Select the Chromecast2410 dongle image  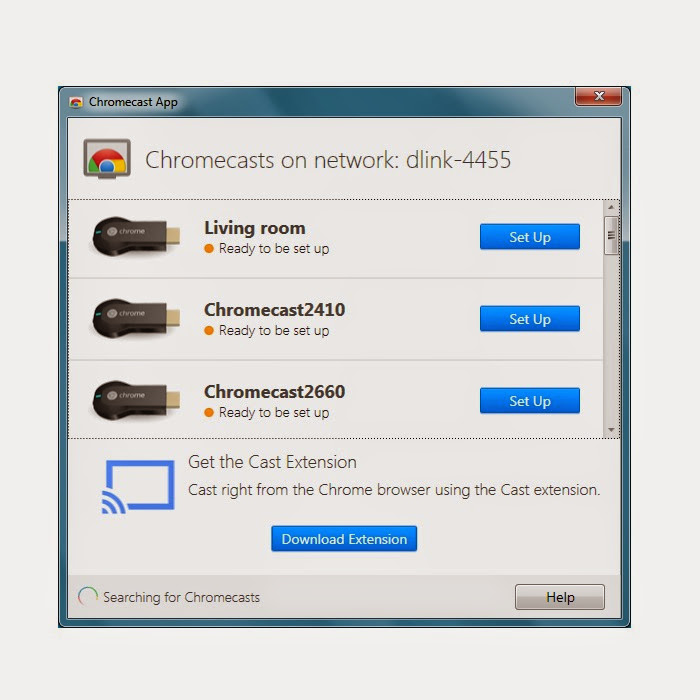[x=136, y=318]
